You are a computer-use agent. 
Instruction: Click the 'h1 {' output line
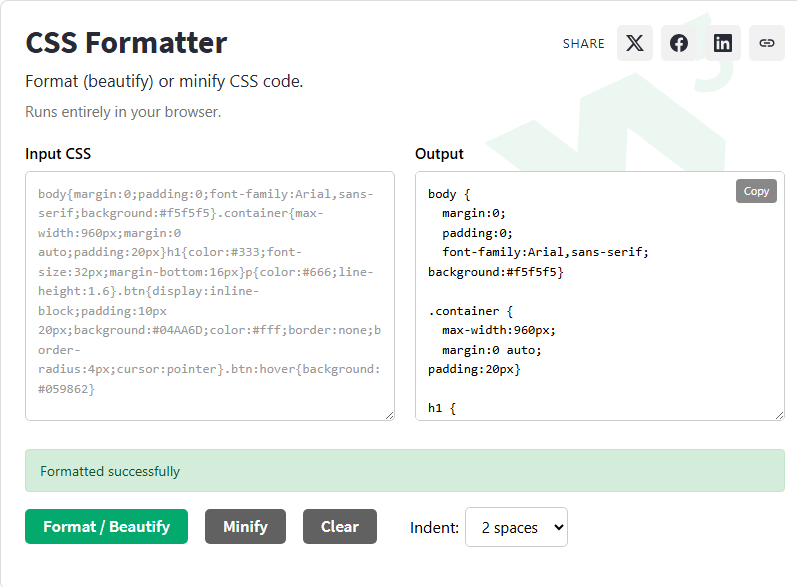coord(442,408)
